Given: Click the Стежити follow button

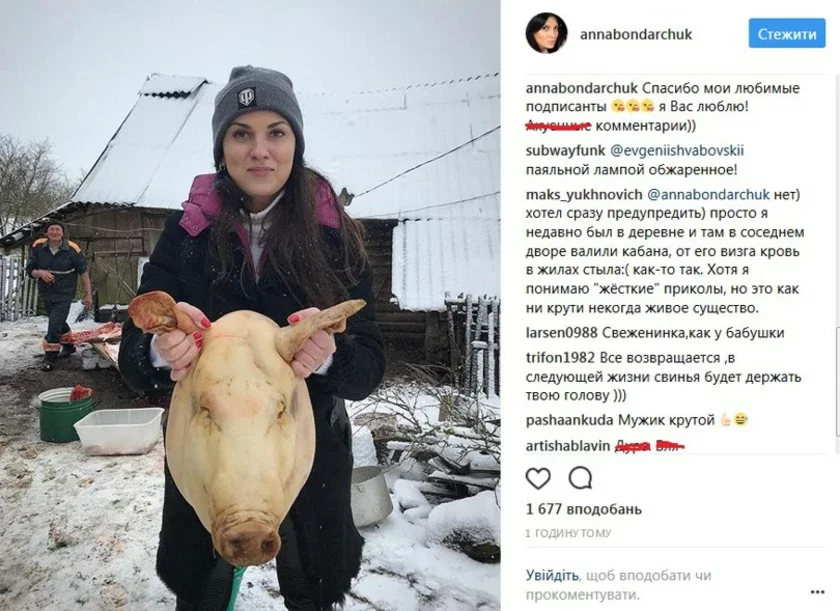Looking at the screenshot, I should tap(786, 34).
